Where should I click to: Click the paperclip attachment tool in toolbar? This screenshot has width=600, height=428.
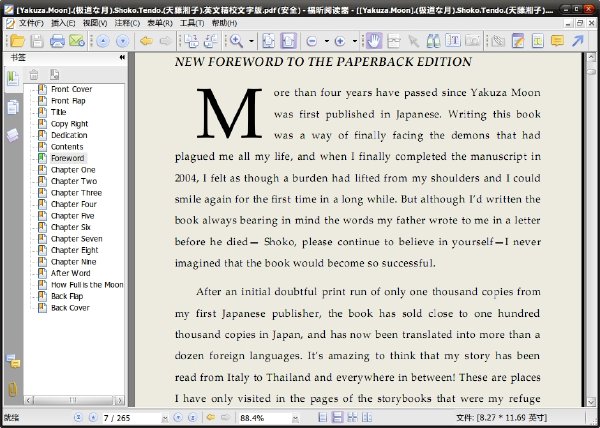tap(498, 41)
